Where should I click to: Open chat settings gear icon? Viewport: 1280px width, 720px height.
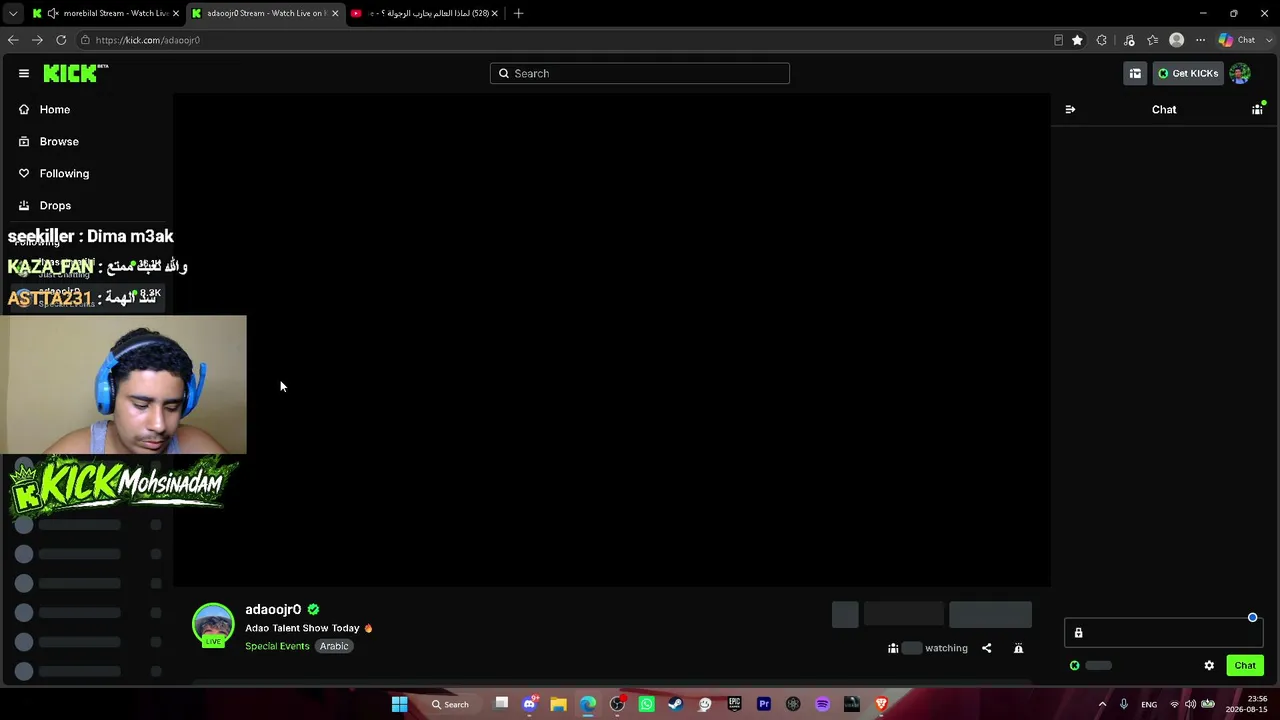(x=1209, y=665)
